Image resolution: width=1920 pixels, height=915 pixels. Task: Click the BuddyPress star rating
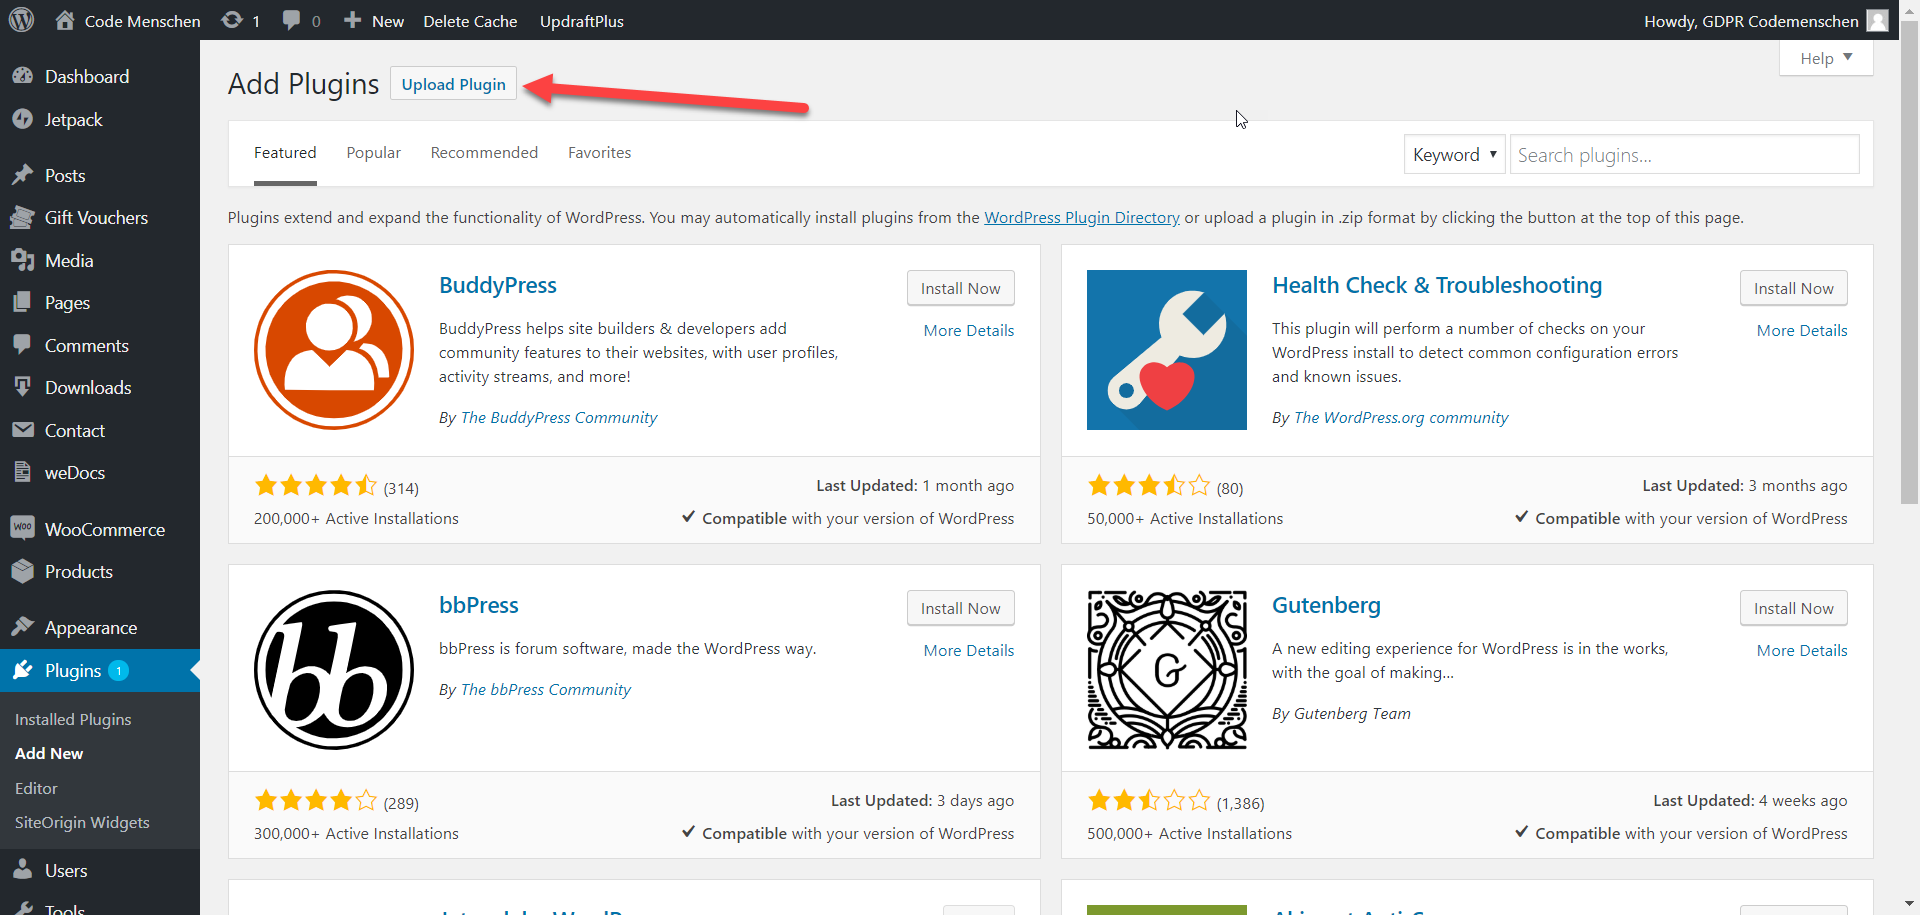(316, 486)
